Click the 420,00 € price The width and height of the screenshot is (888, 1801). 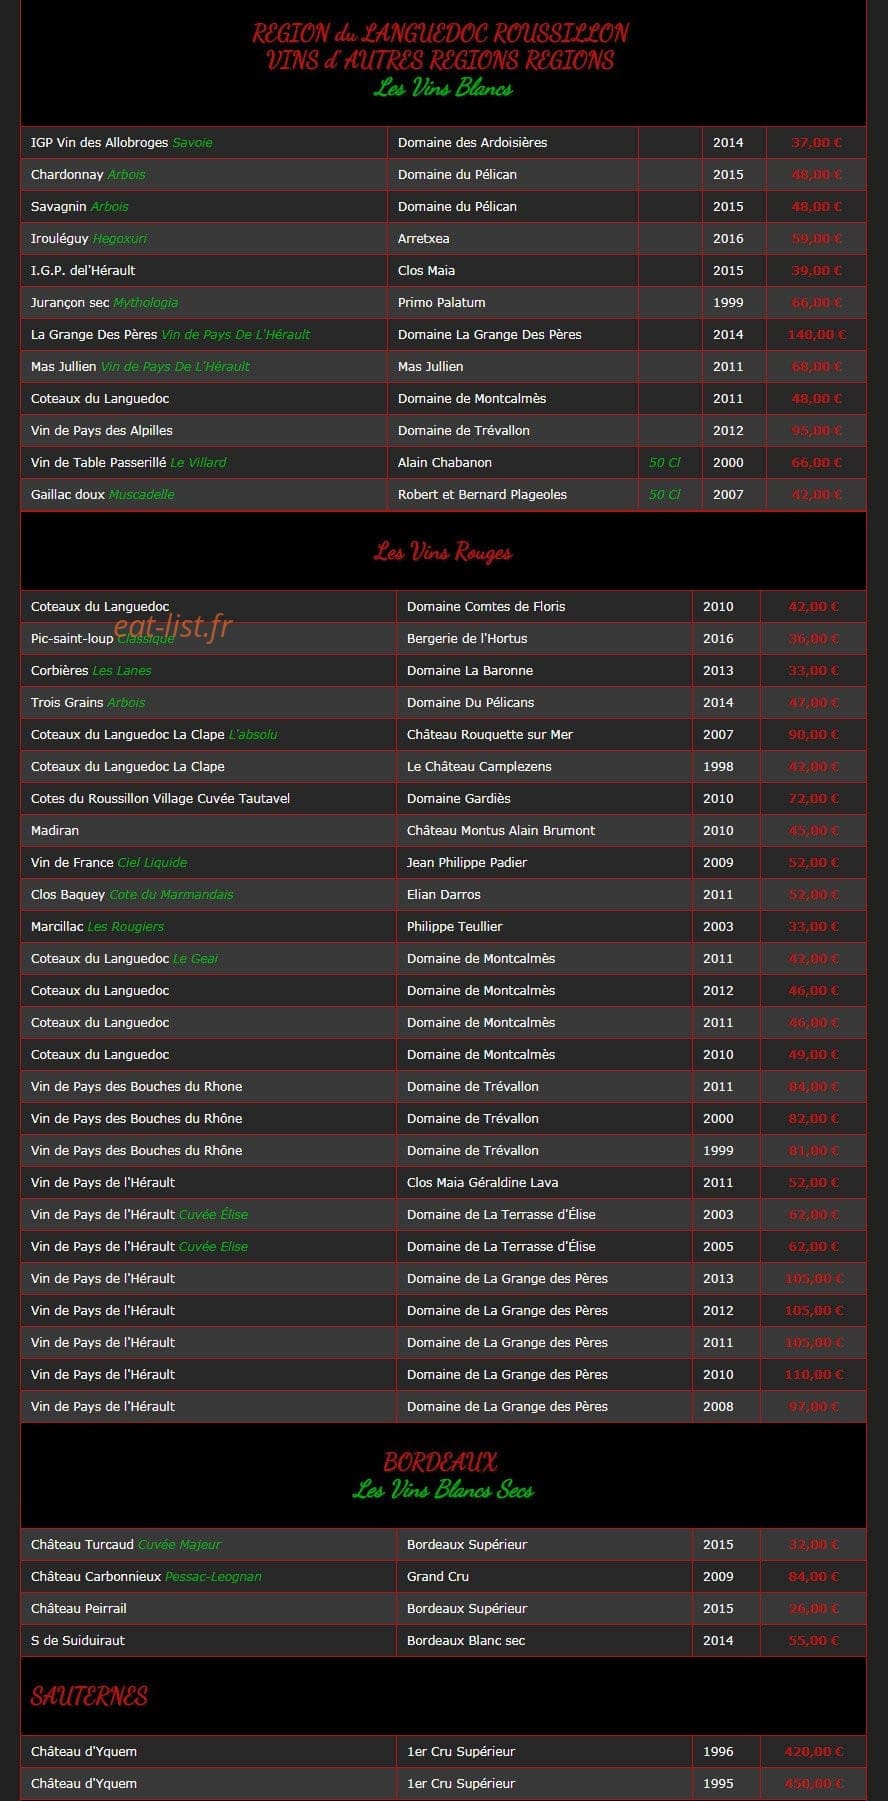click(814, 1751)
